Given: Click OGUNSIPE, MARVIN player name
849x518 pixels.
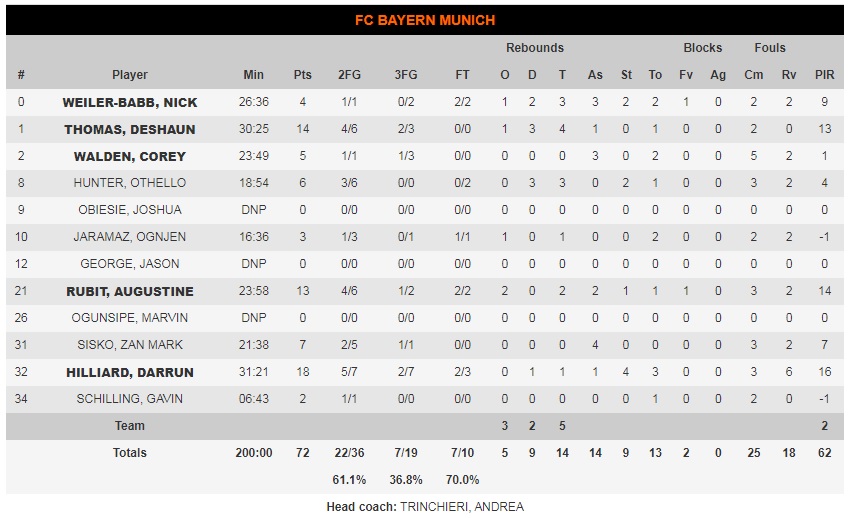Looking at the screenshot, I should point(129,318).
